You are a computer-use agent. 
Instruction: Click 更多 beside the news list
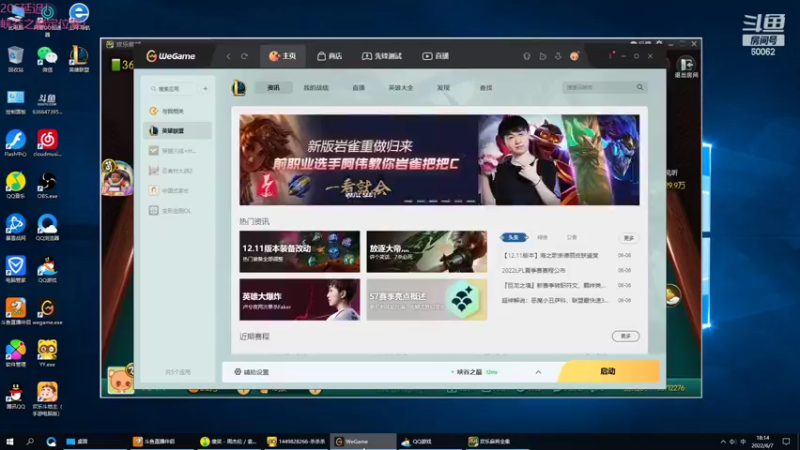click(629, 238)
